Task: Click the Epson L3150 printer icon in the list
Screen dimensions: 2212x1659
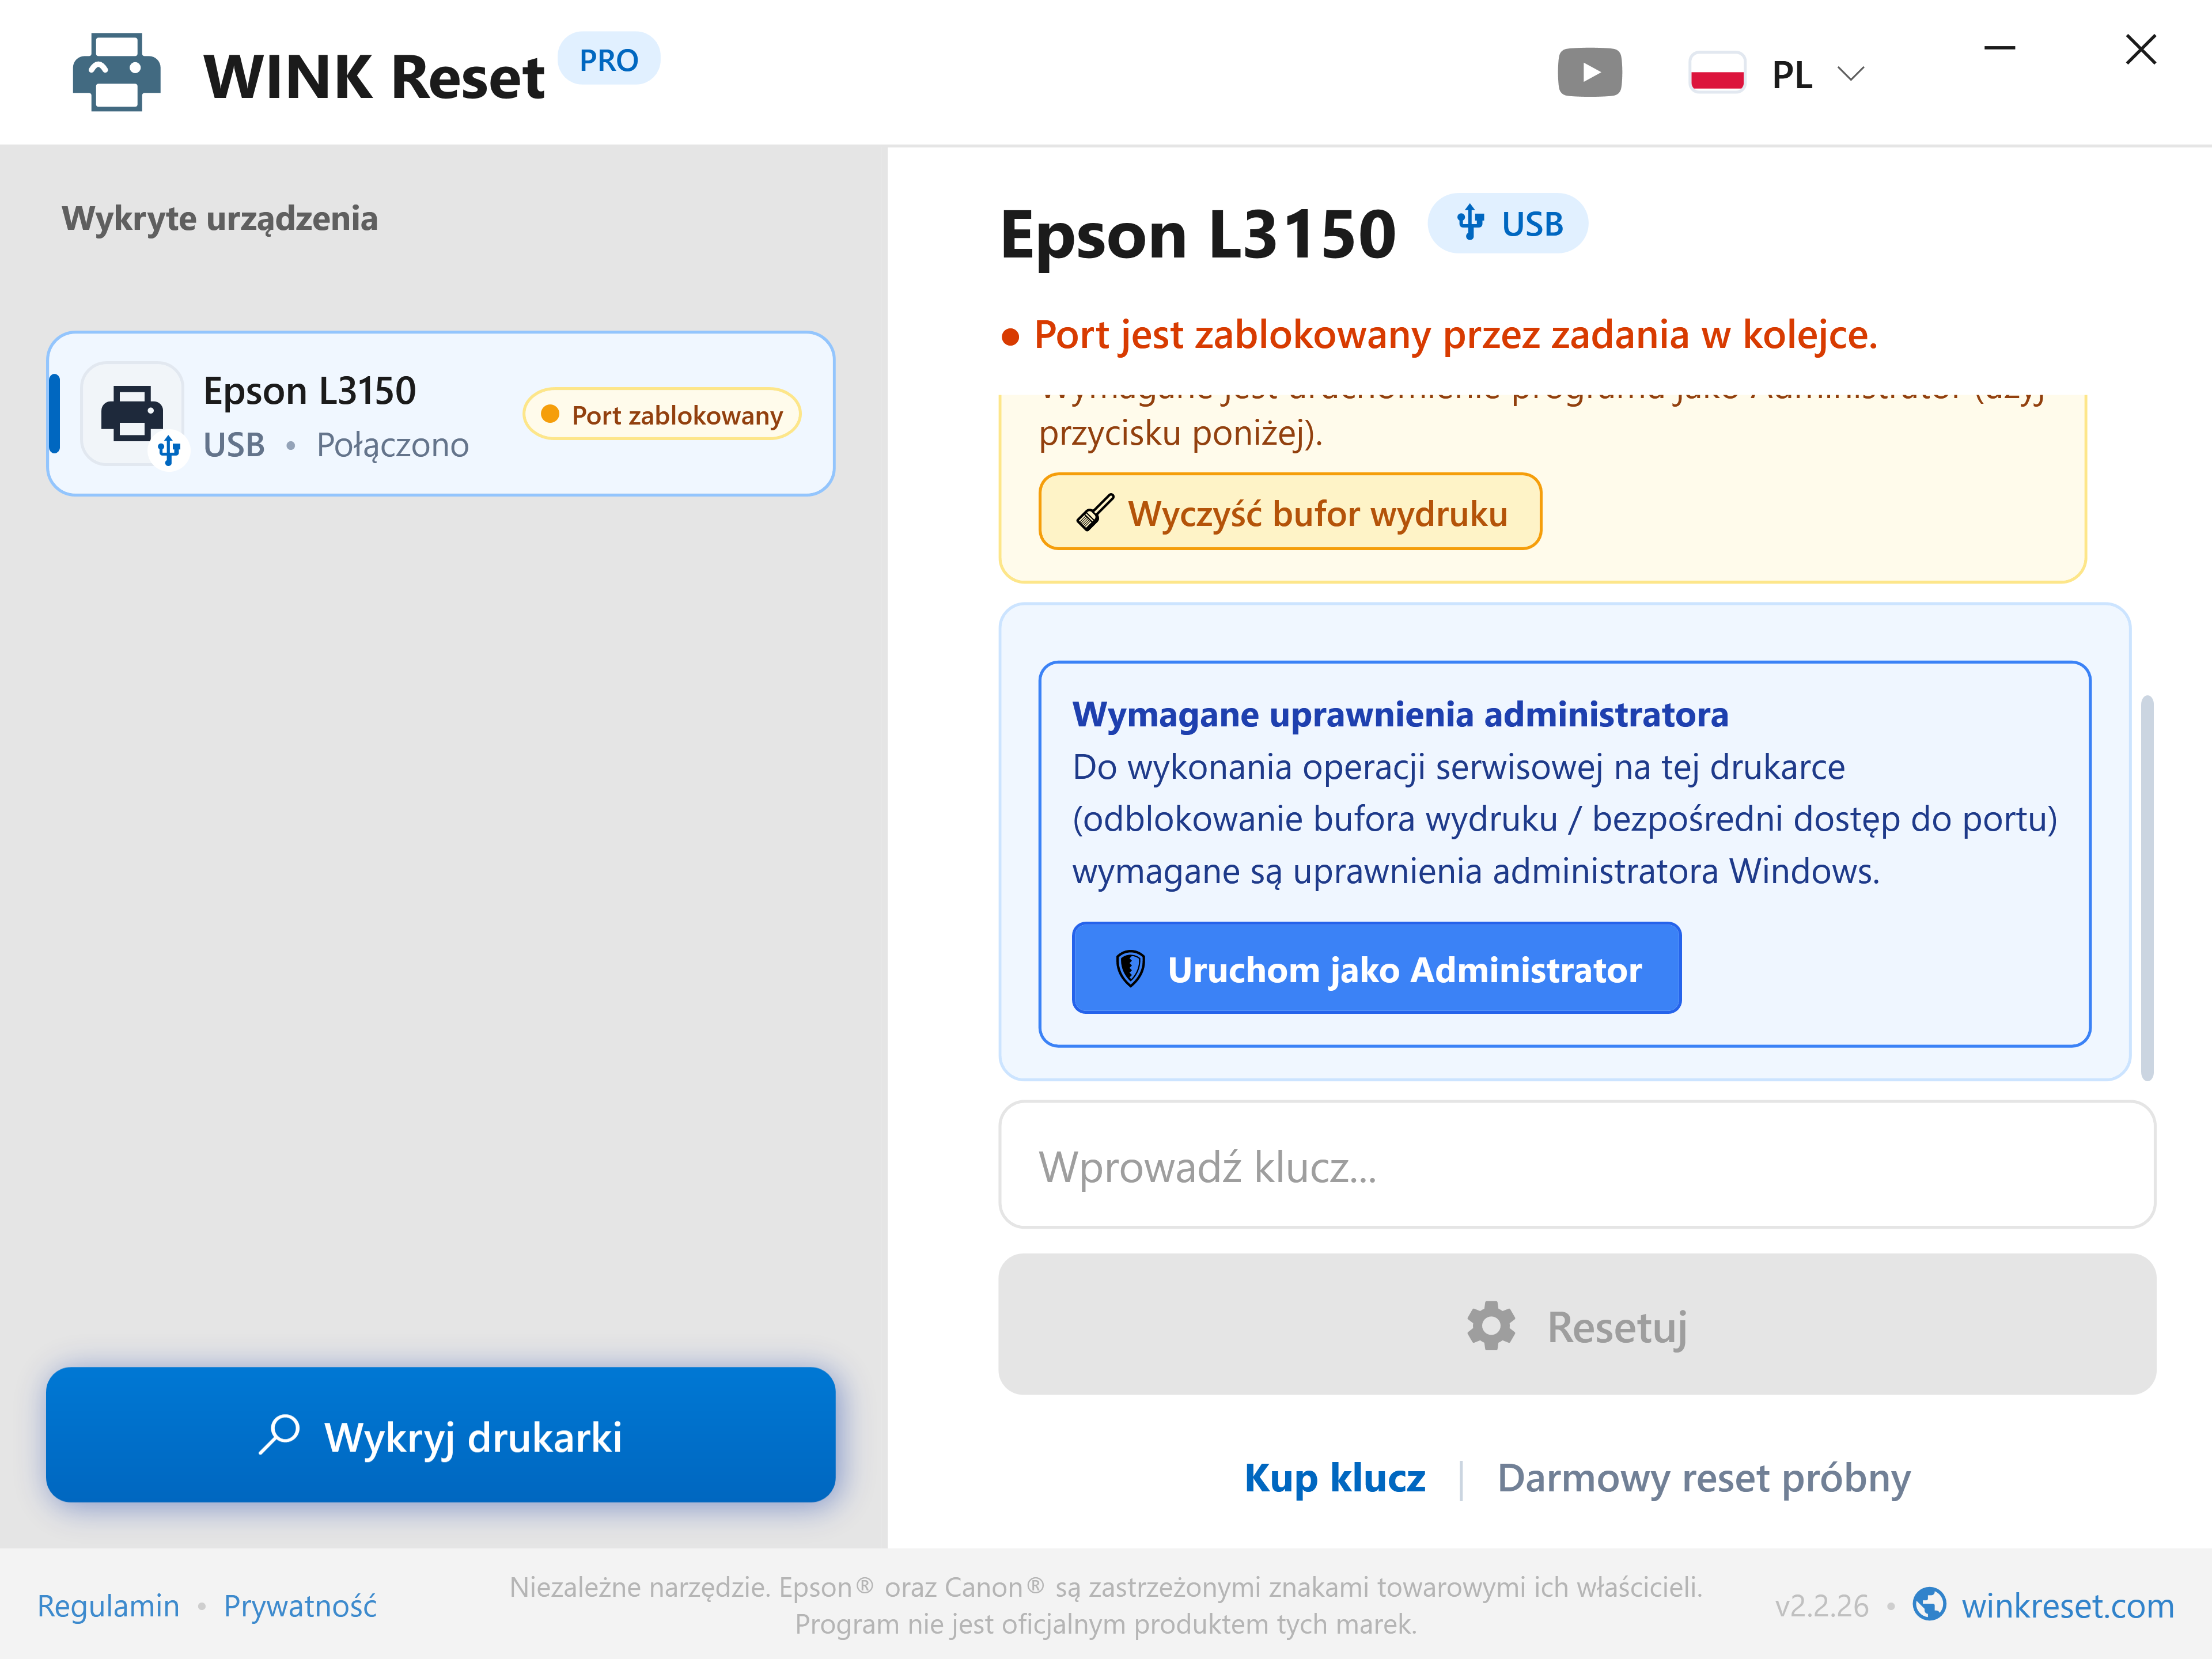Action: [x=132, y=414]
